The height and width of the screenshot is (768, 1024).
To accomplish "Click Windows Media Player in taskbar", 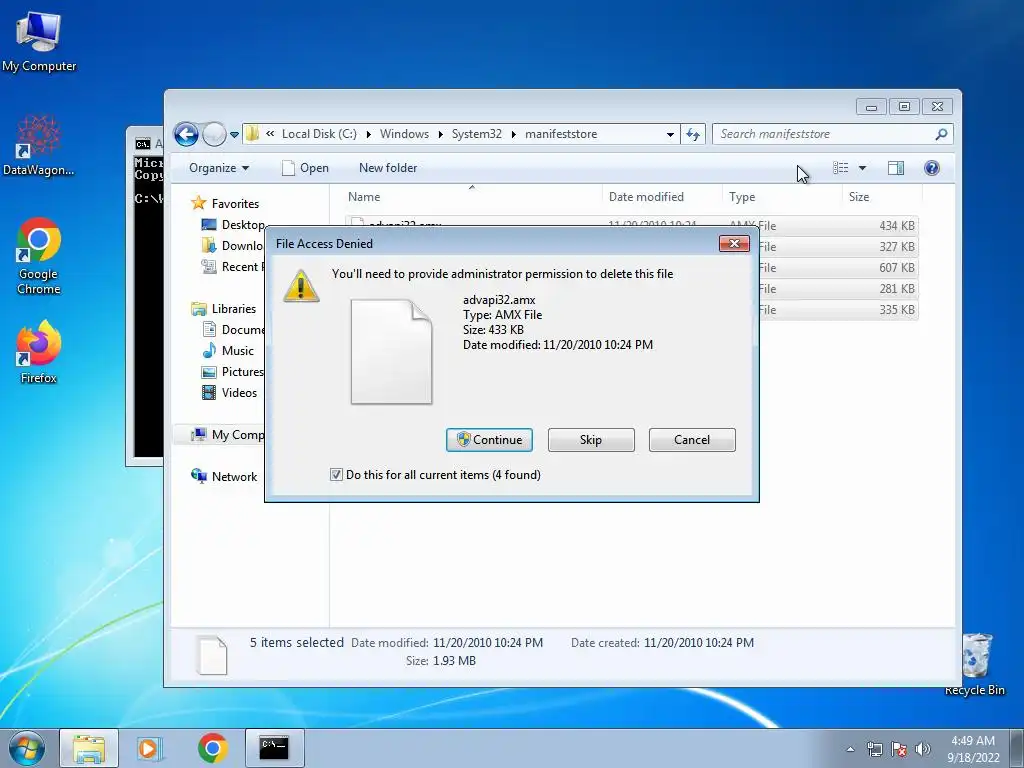I will [x=150, y=748].
